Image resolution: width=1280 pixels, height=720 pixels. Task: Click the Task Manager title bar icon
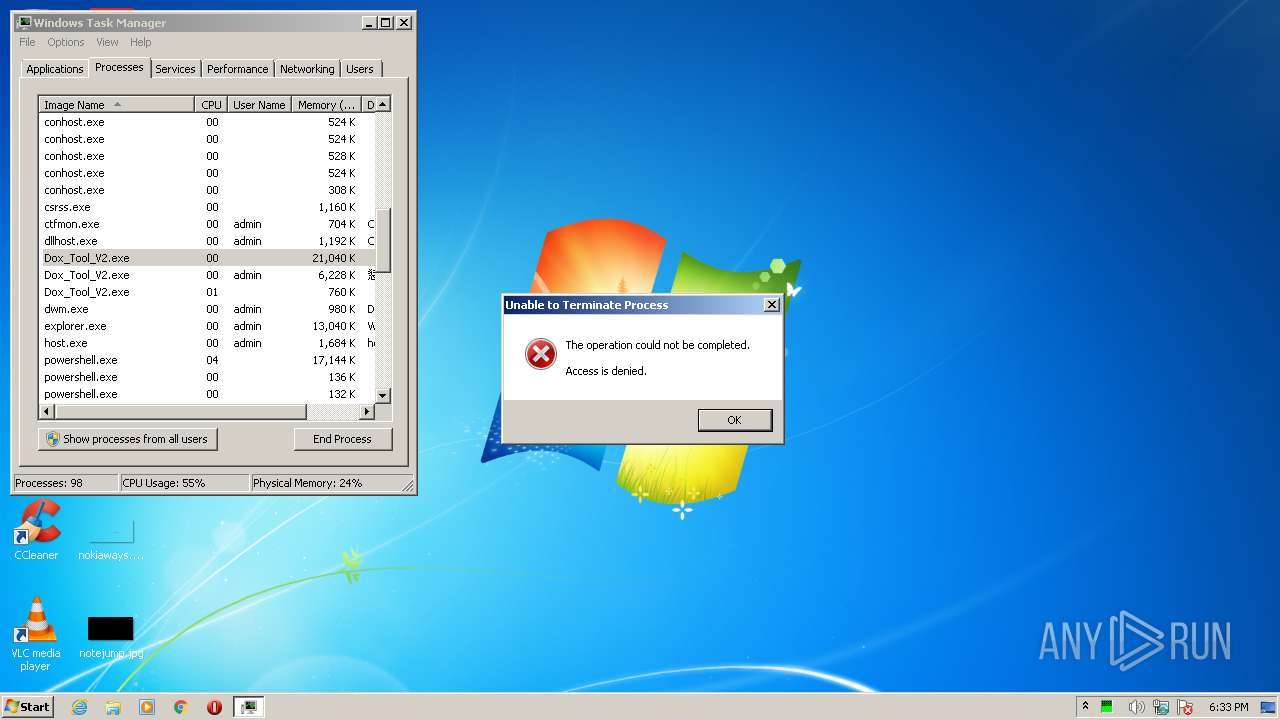coord(24,22)
